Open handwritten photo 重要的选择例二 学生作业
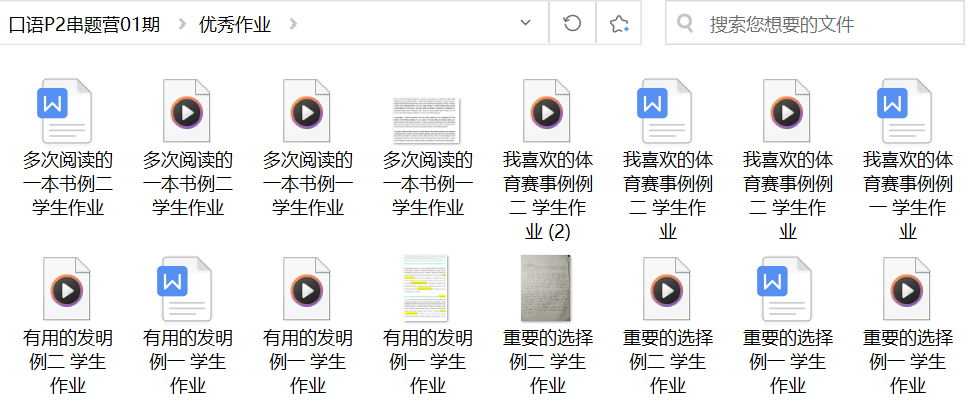The image size is (972, 411). coord(547,289)
